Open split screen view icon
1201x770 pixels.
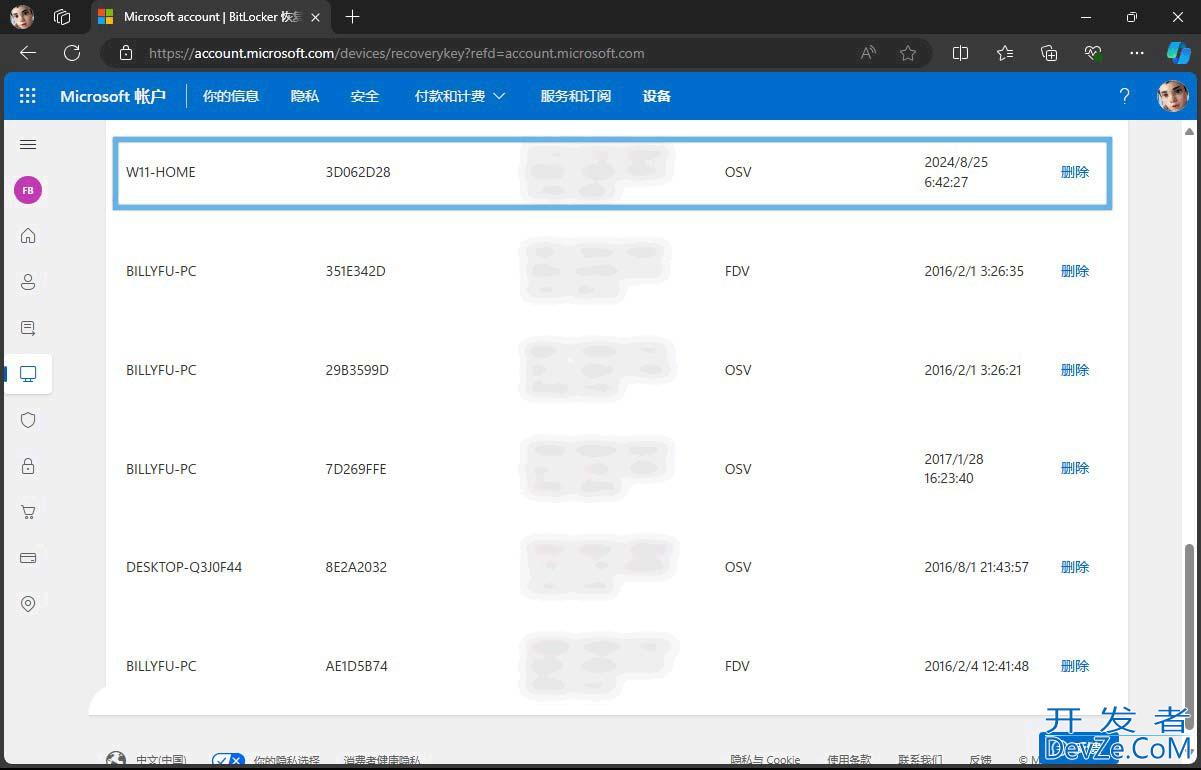[960, 53]
